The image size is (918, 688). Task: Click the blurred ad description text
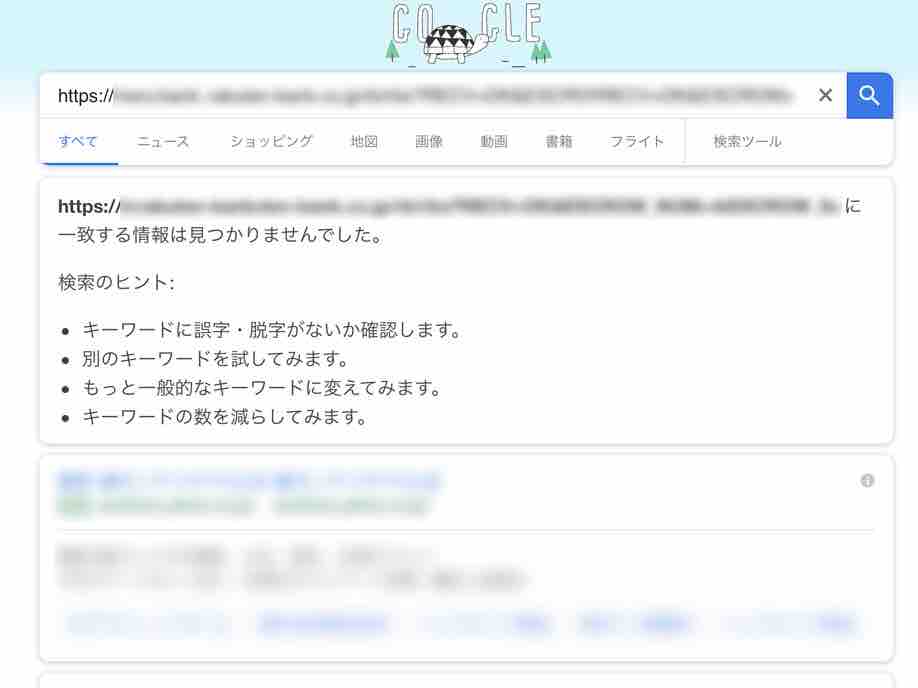[x=292, y=567]
